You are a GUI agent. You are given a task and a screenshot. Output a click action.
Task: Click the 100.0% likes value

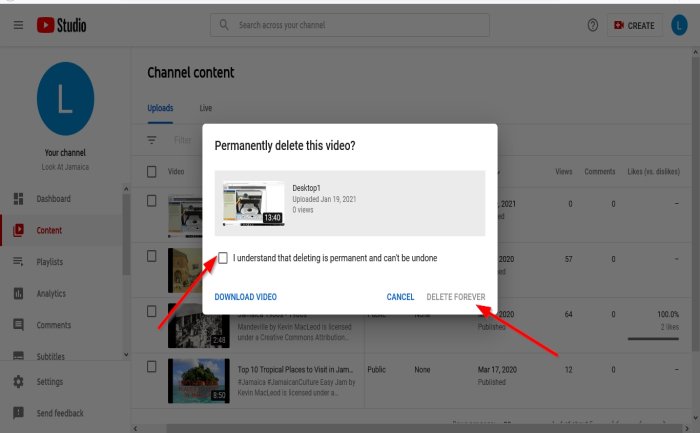[x=668, y=314]
